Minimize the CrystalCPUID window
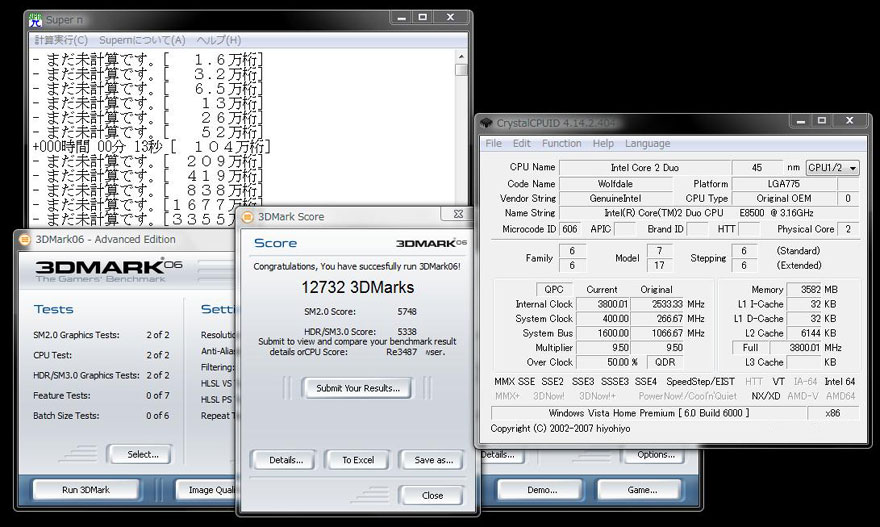Viewport: 880px width, 527px height. (x=801, y=121)
